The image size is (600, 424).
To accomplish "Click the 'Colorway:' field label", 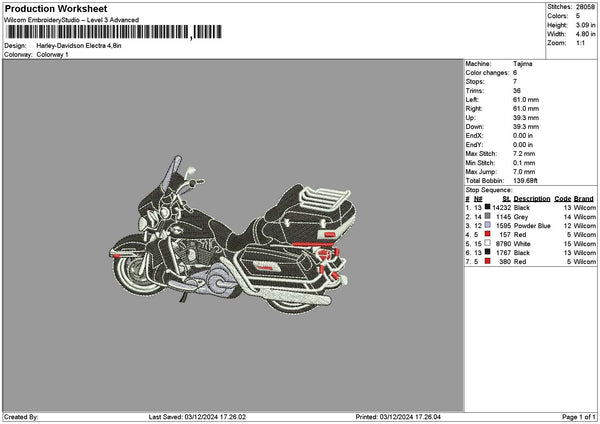I will click(18, 55).
